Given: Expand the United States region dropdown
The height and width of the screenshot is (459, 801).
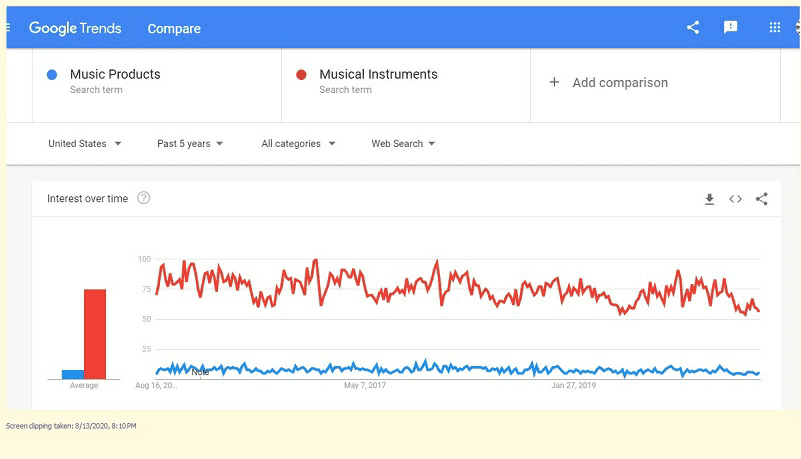Looking at the screenshot, I should pyautogui.click(x=85, y=143).
